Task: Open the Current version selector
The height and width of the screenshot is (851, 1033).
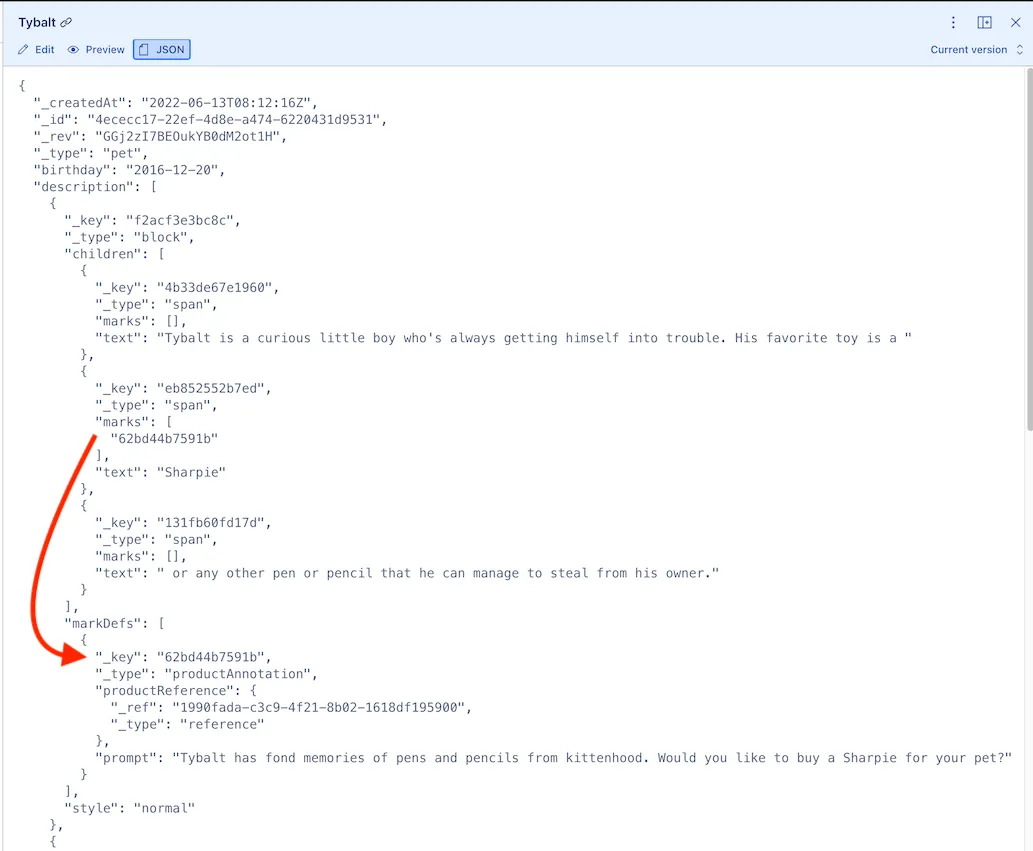Action: click(968, 49)
